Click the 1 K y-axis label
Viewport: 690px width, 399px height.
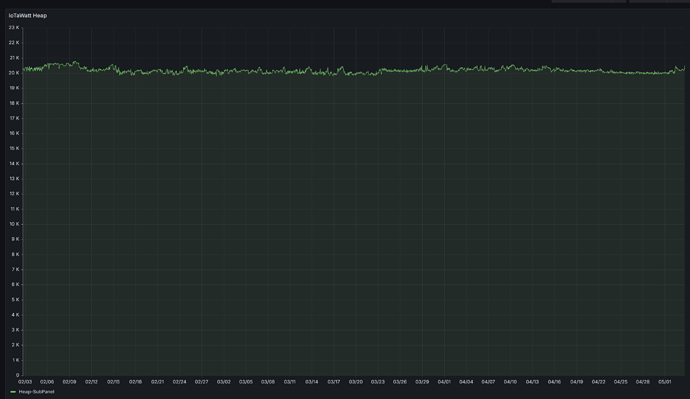pyautogui.click(x=15, y=360)
